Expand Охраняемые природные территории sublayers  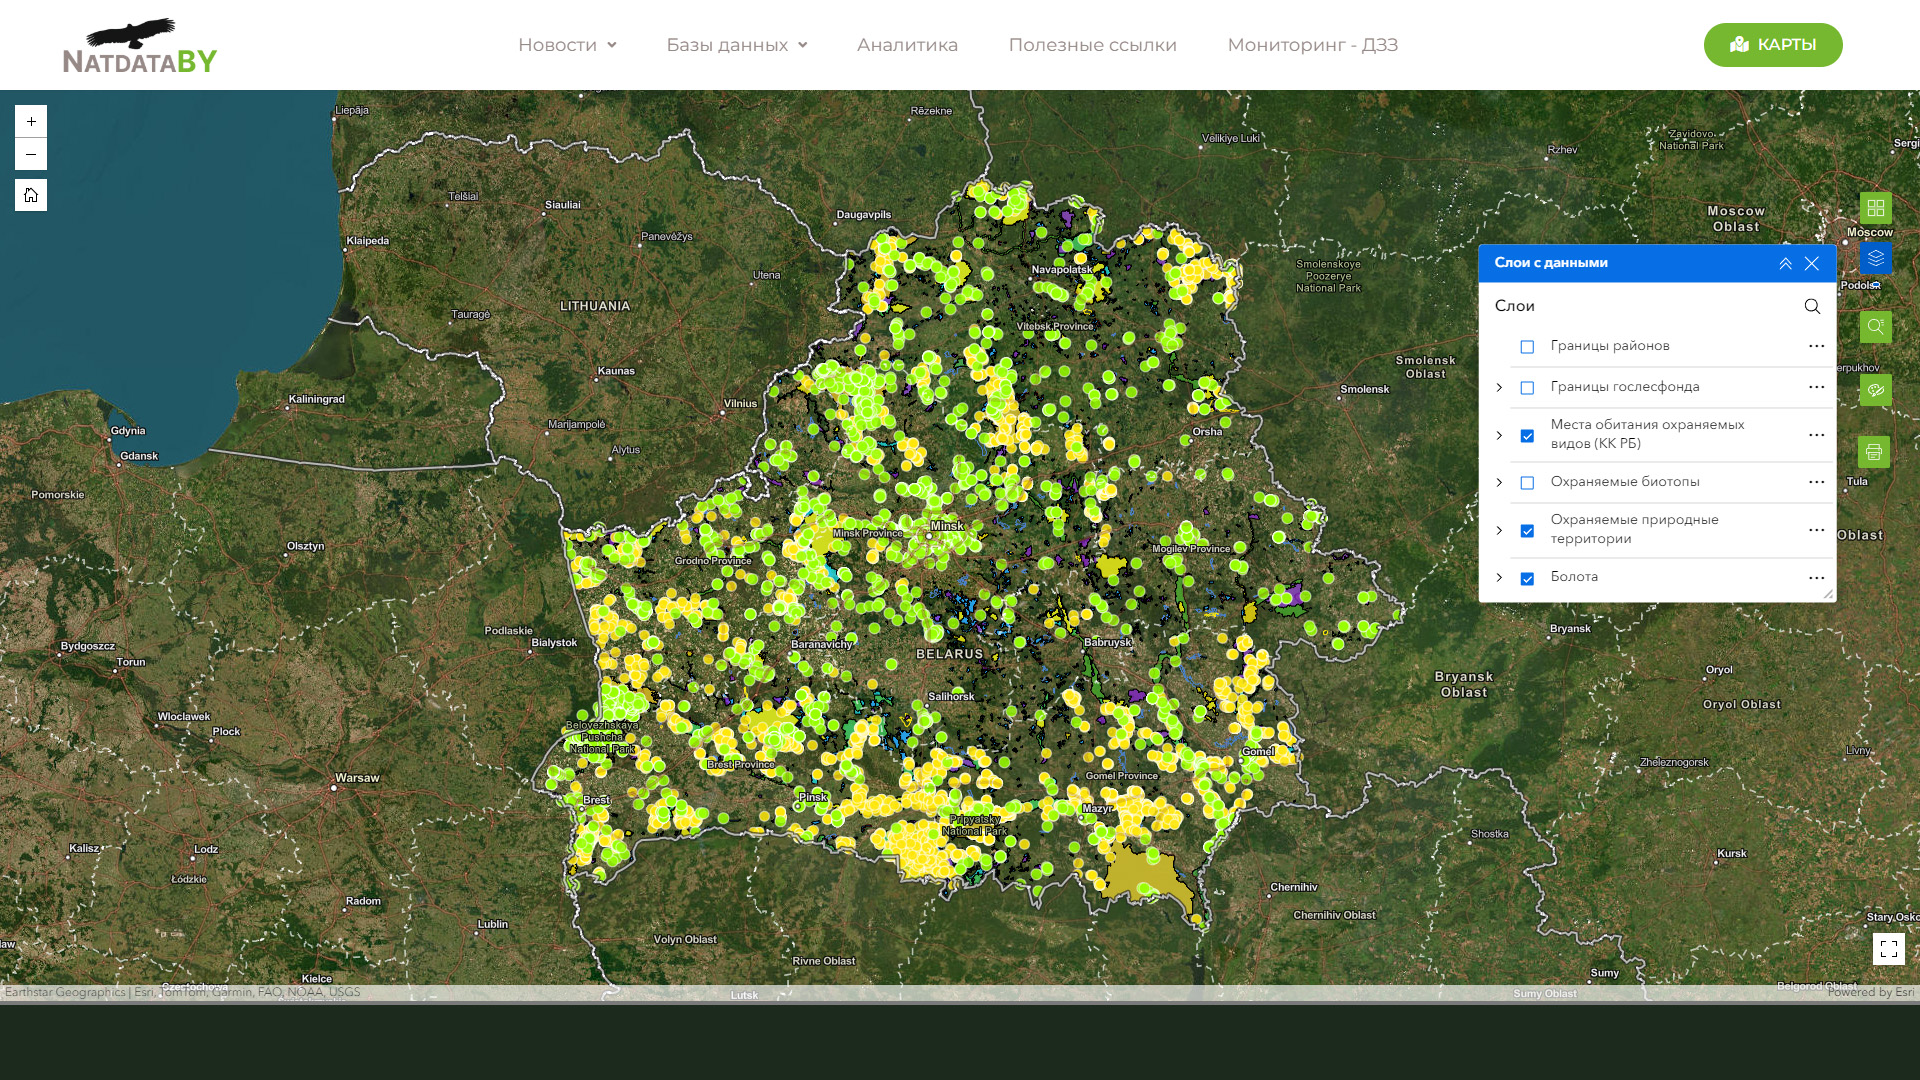coord(1499,531)
